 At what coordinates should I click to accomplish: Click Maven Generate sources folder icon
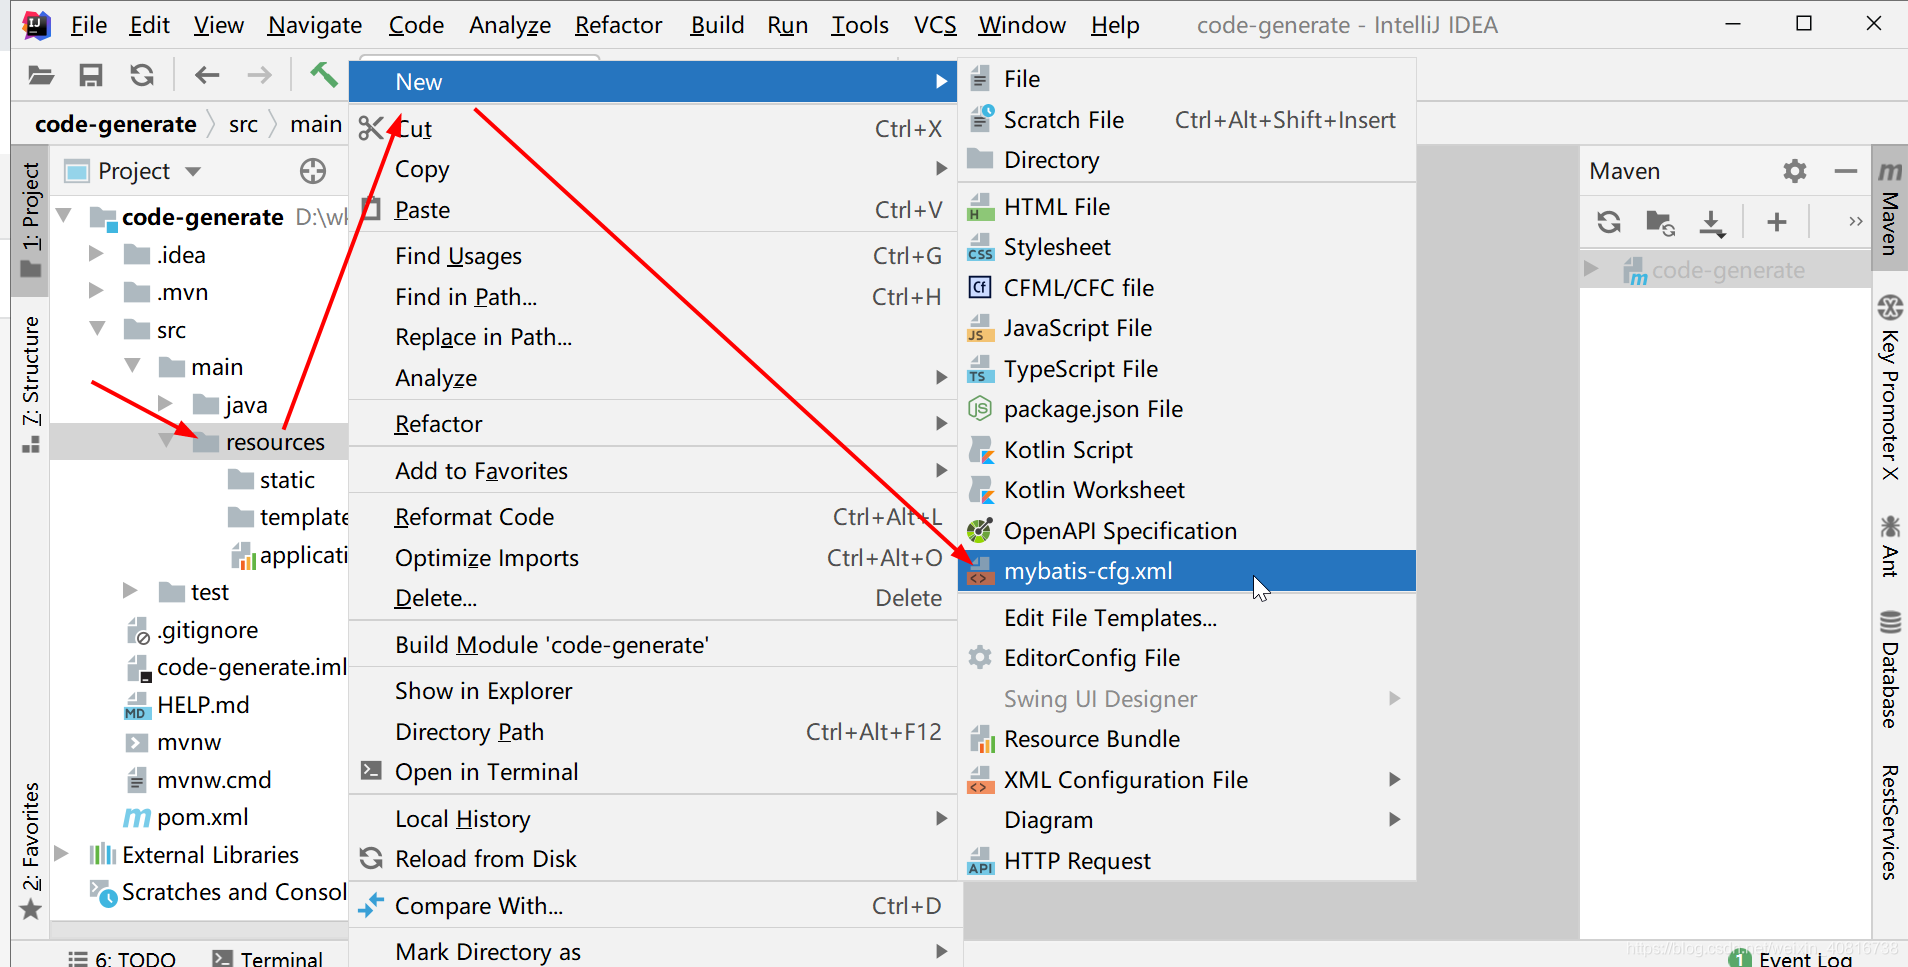point(1660,222)
